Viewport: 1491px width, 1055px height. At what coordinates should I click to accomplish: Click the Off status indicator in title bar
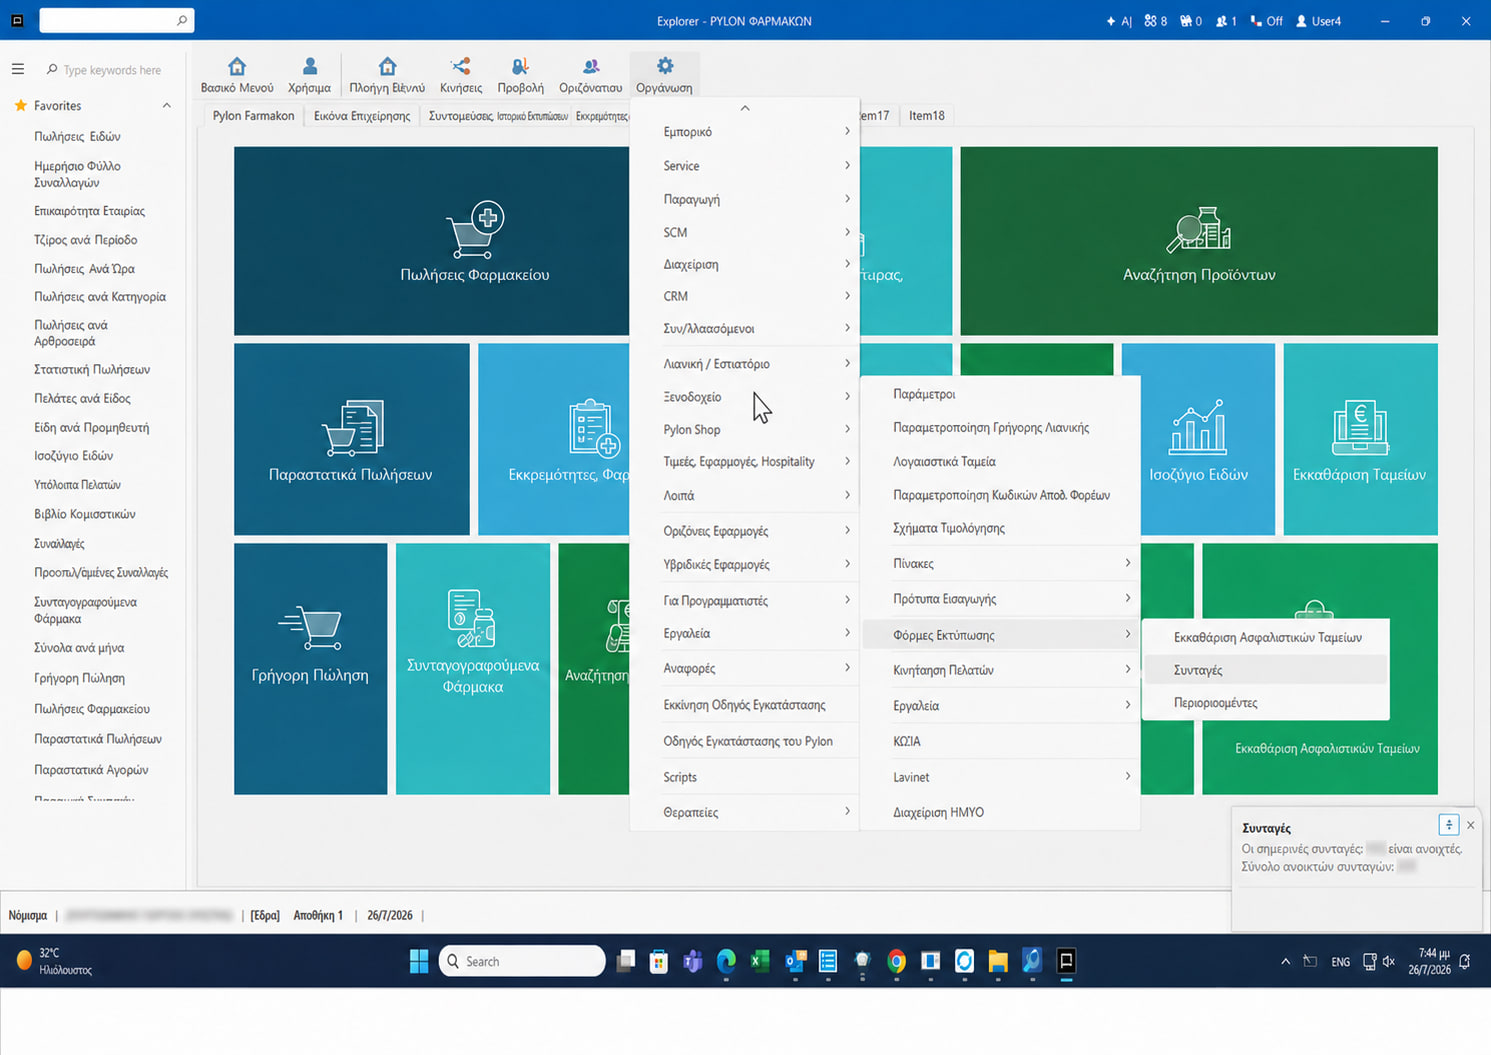1266,21
